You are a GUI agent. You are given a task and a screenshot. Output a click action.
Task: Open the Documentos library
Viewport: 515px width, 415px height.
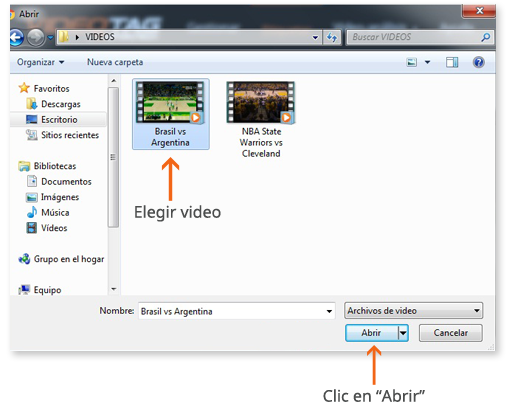(66, 182)
